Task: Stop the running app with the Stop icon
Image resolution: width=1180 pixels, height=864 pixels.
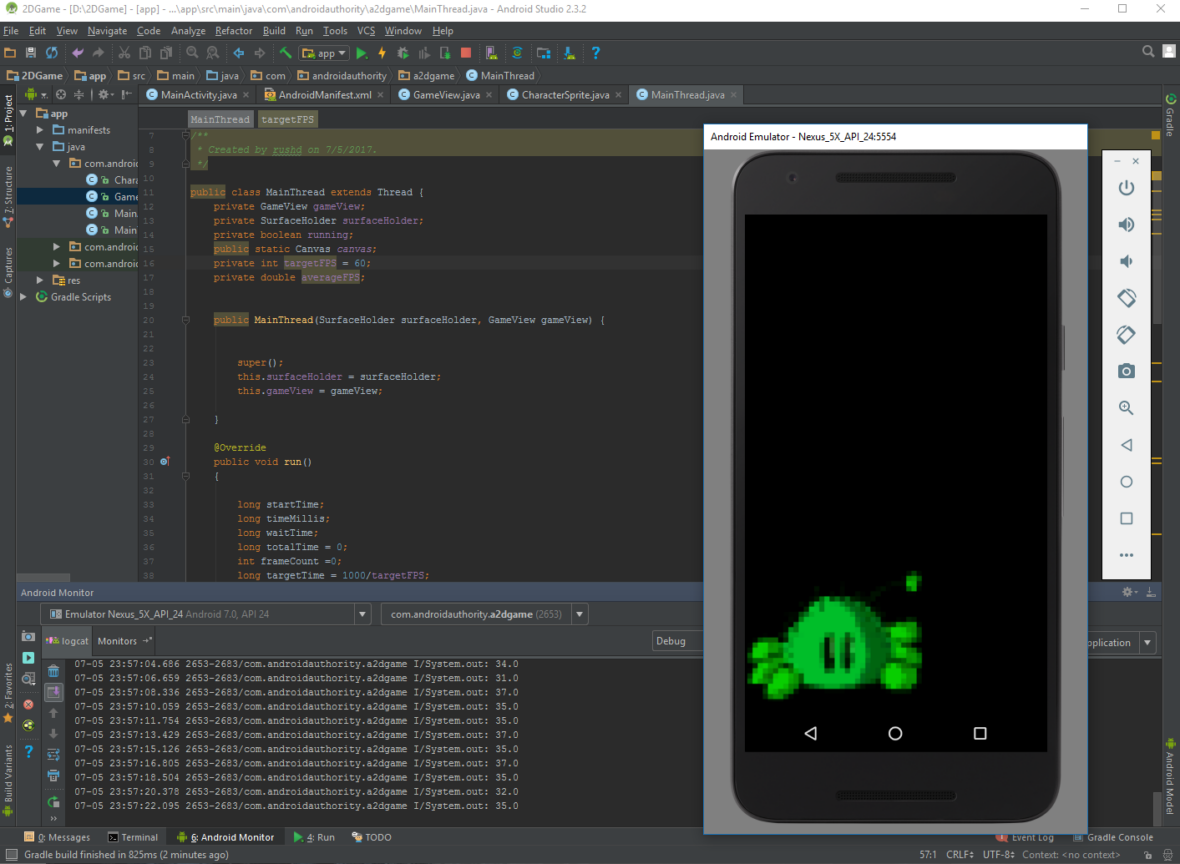Action: [x=466, y=52]
